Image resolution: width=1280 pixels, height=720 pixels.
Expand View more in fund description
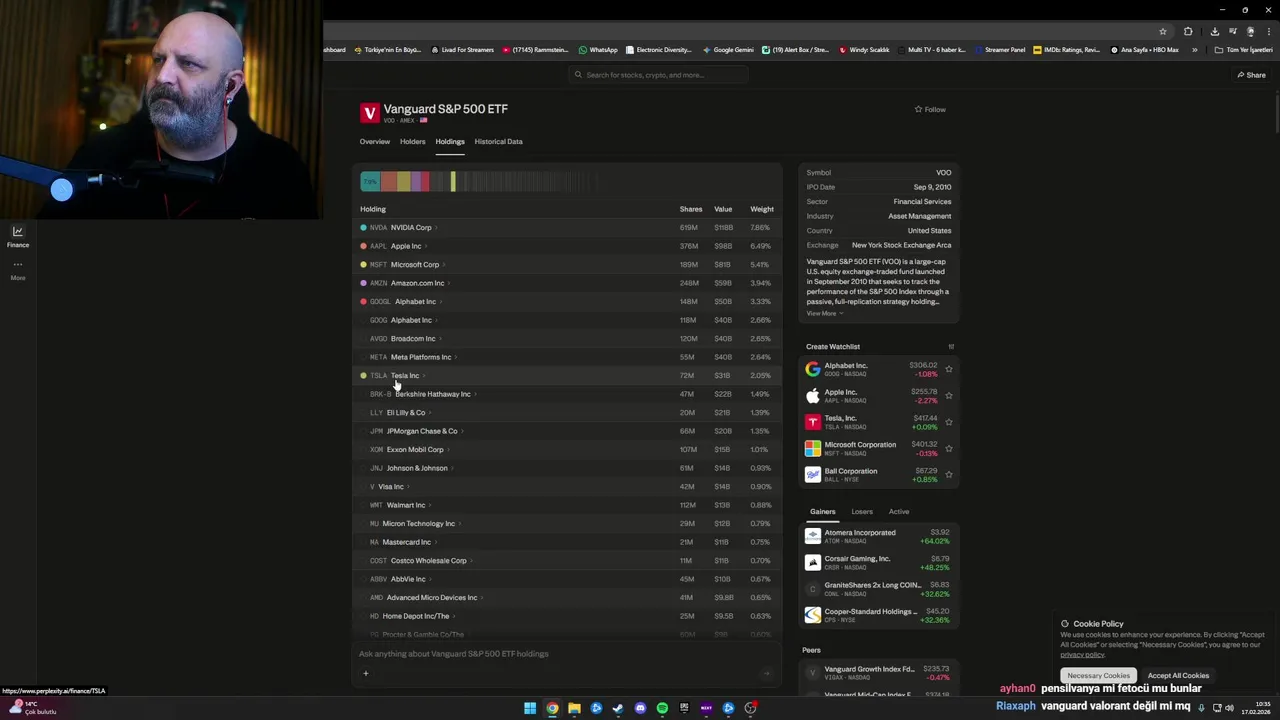point(825,314)
